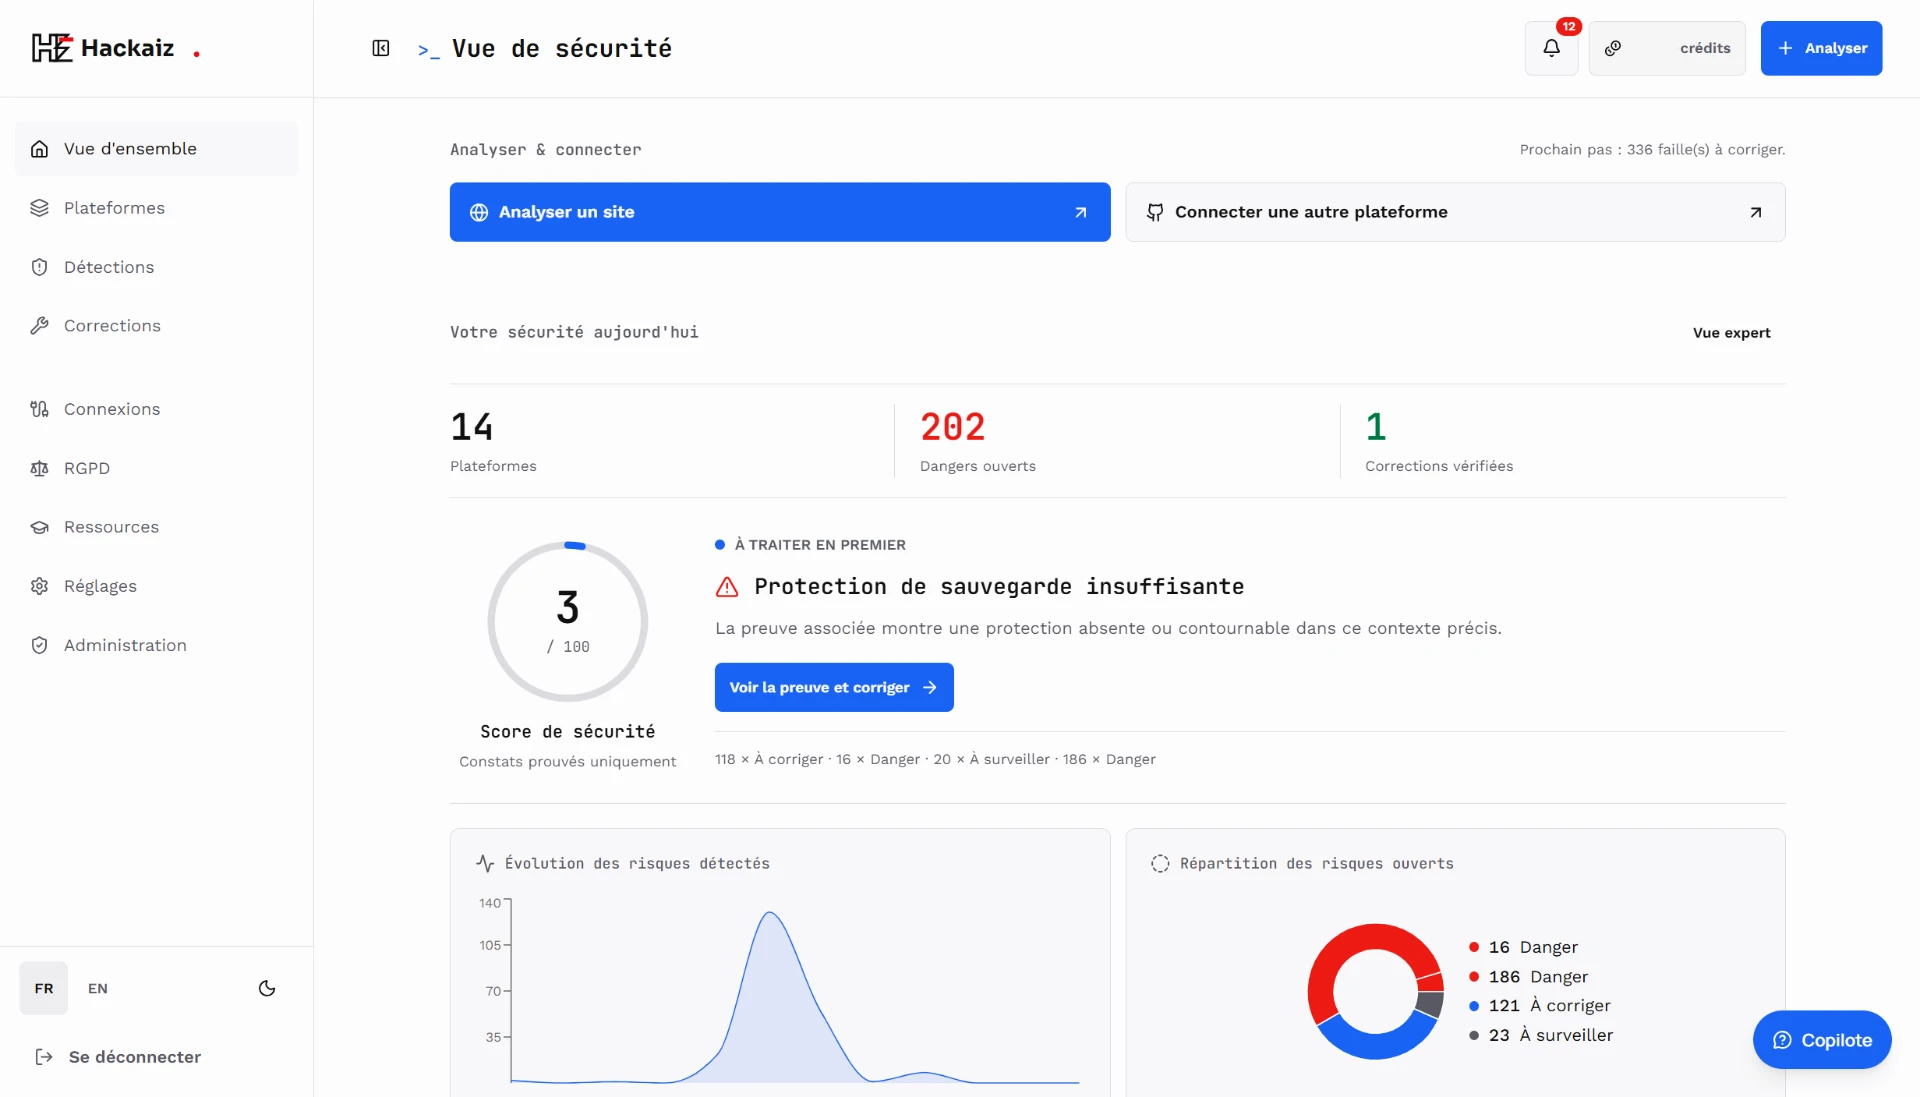This screenshot has height=1097, width=1920.
Task: Click the 202 Dangers ouverts stat
Action: click(977, 441)
